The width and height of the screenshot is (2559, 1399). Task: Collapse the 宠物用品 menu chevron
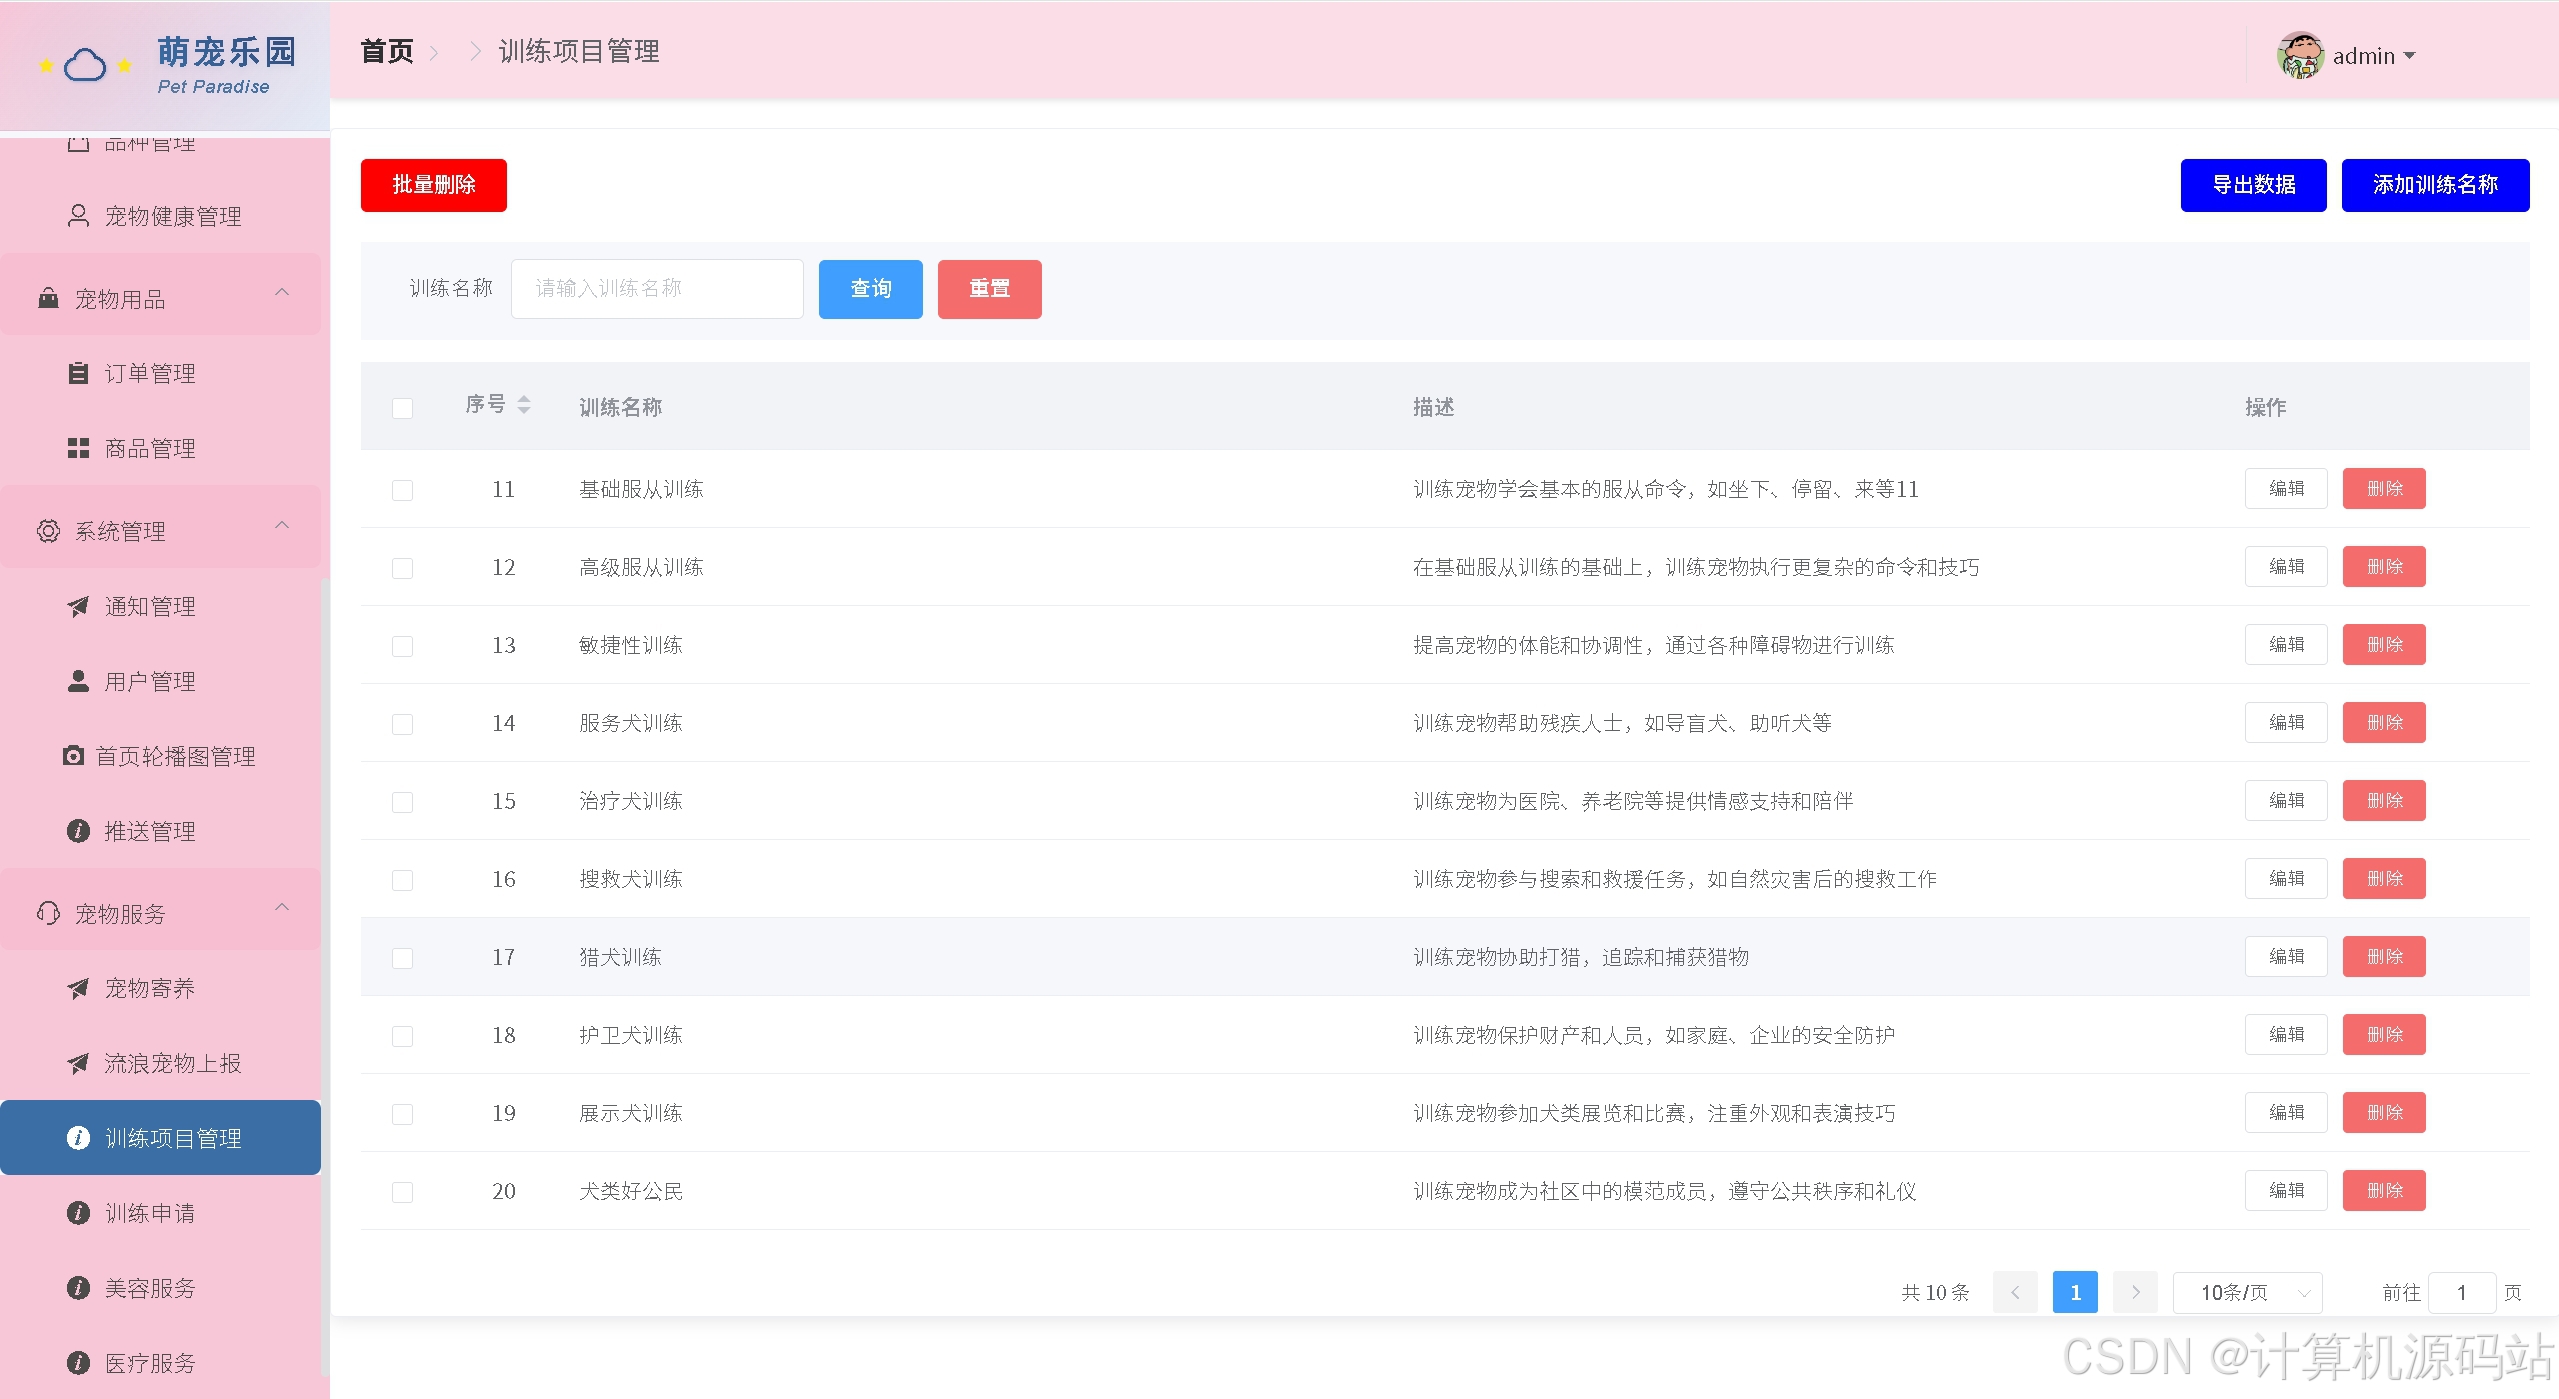(282, 292)
